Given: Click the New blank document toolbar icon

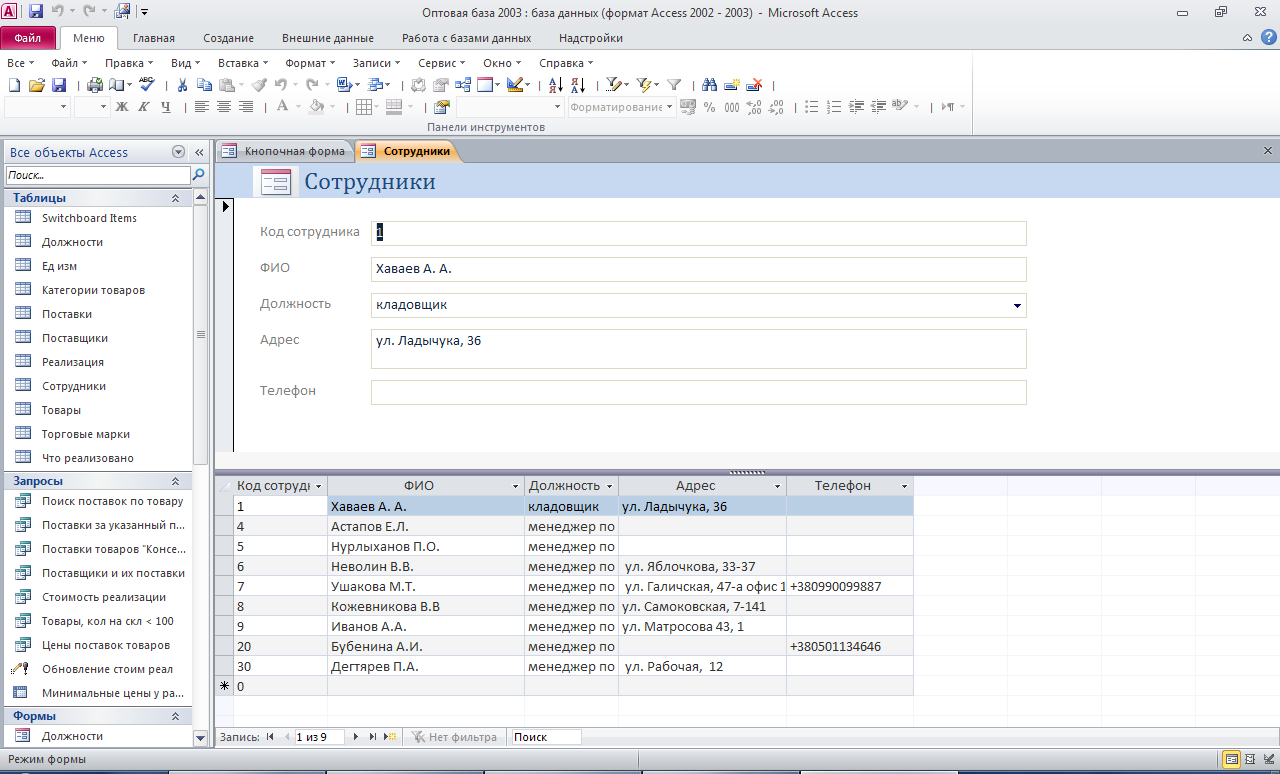Looking at the screenshot, I should point(14,85).
